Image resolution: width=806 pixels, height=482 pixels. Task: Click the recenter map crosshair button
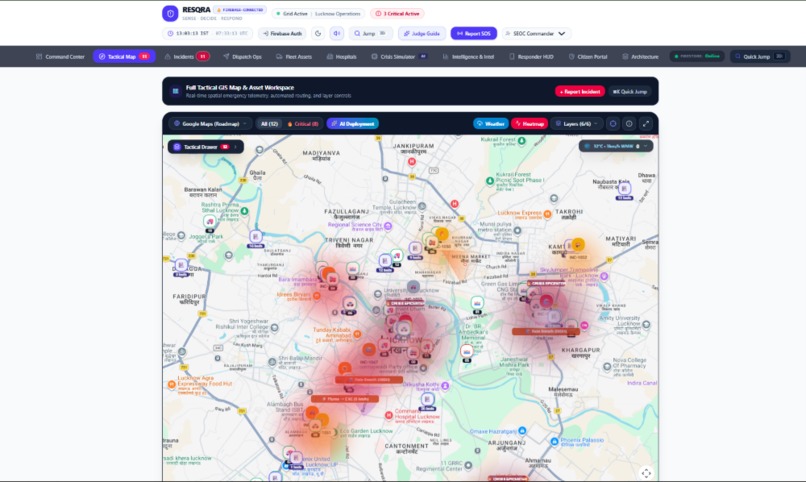tap(646, 473)
